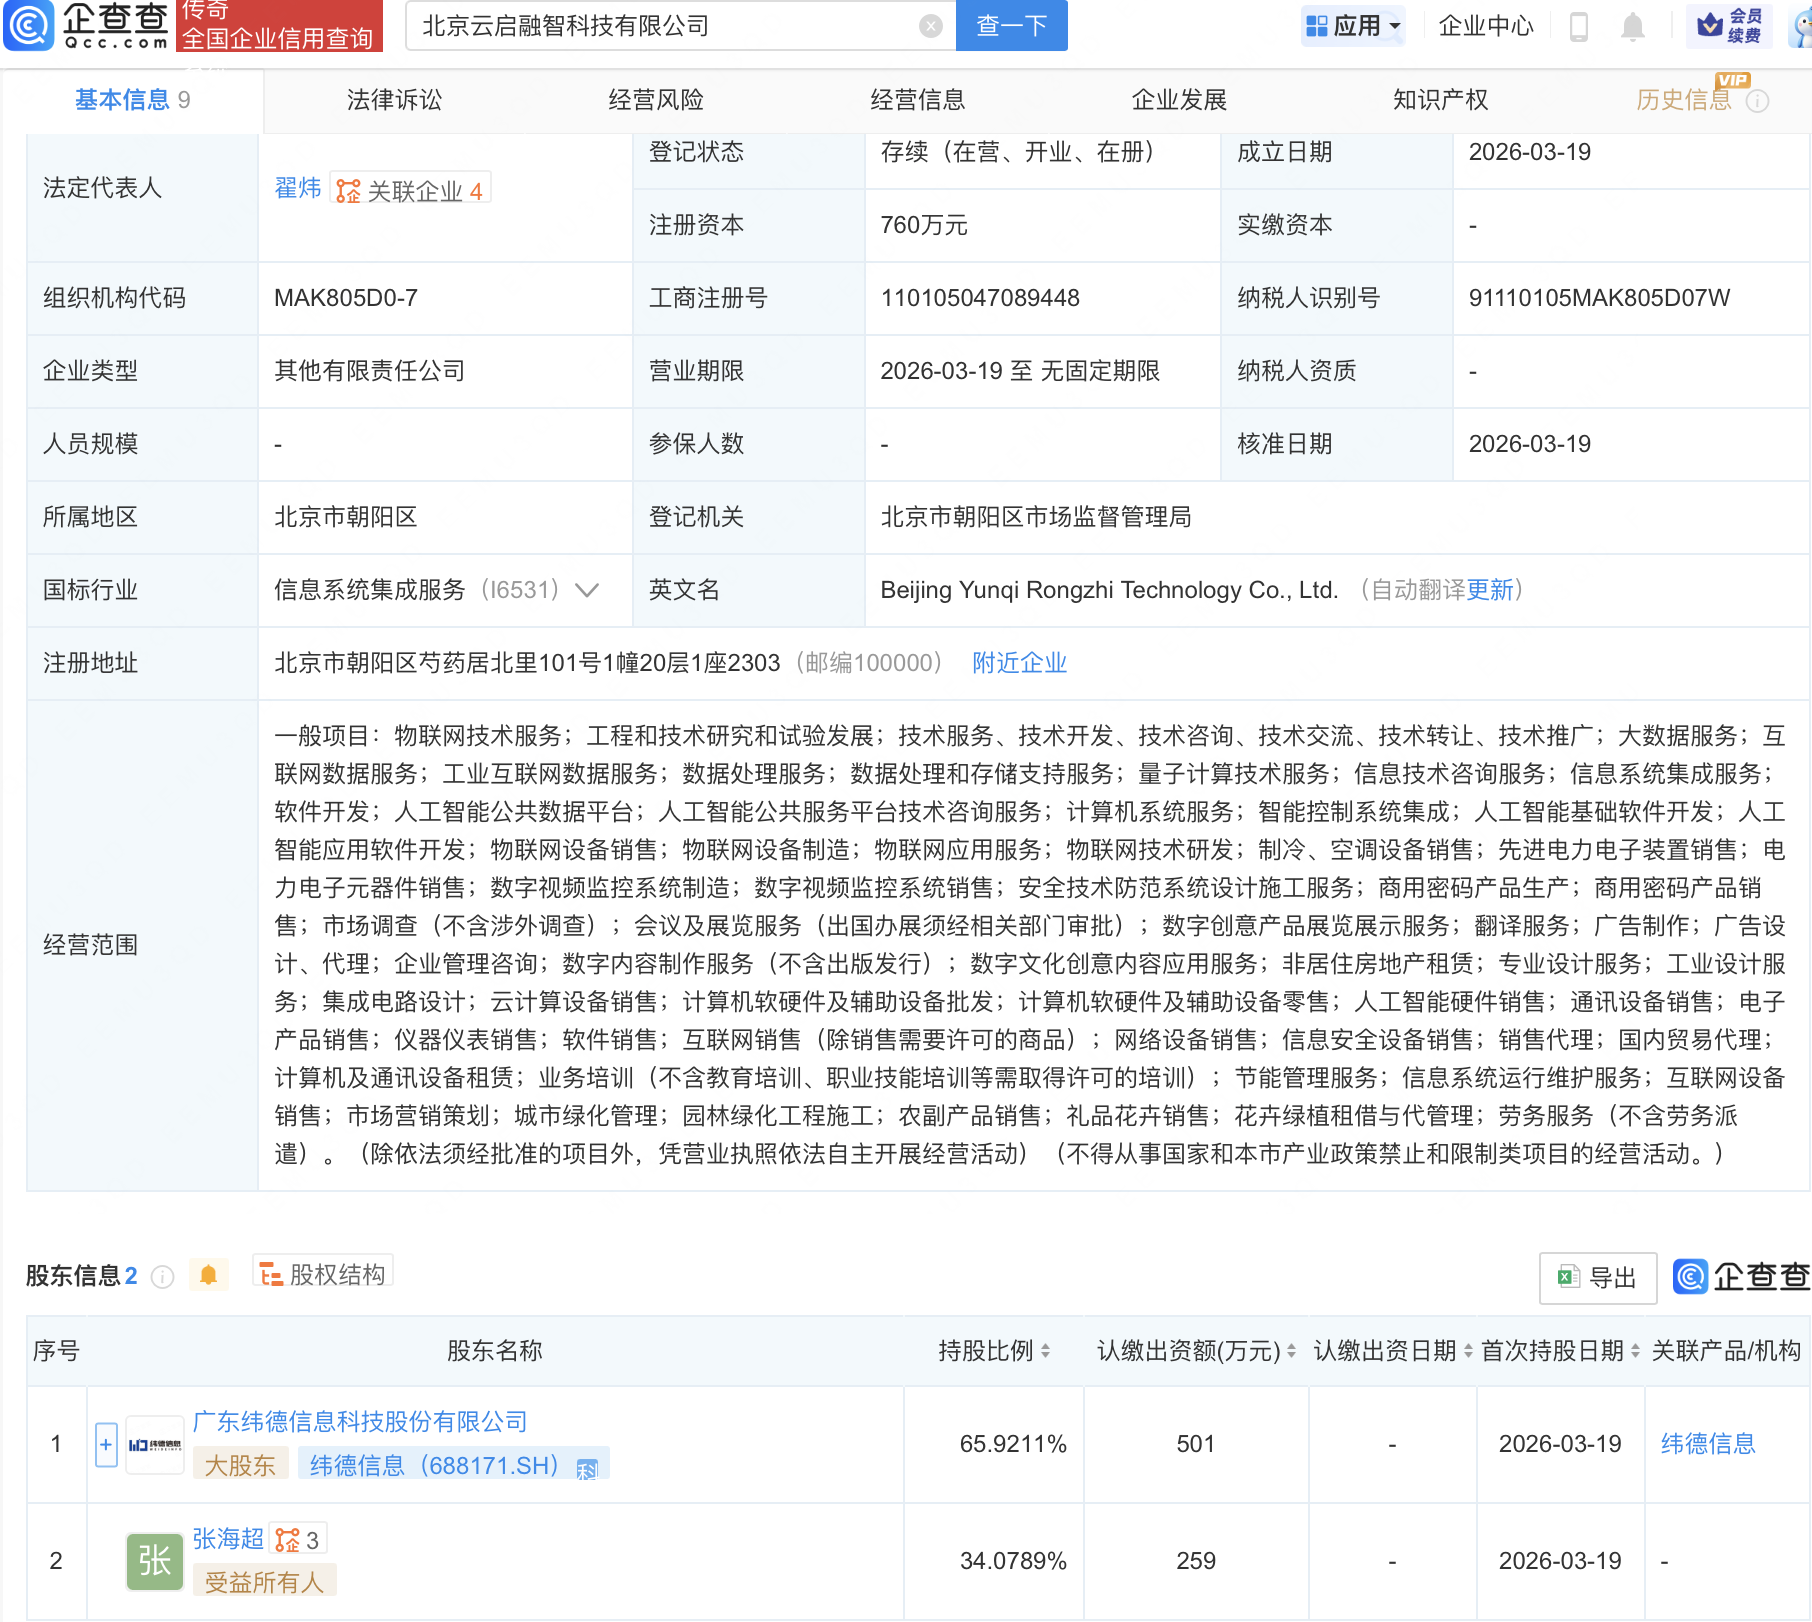Click the company name search field
This screenshot has height=1622, width=1812.
click(x=660, y=26)
